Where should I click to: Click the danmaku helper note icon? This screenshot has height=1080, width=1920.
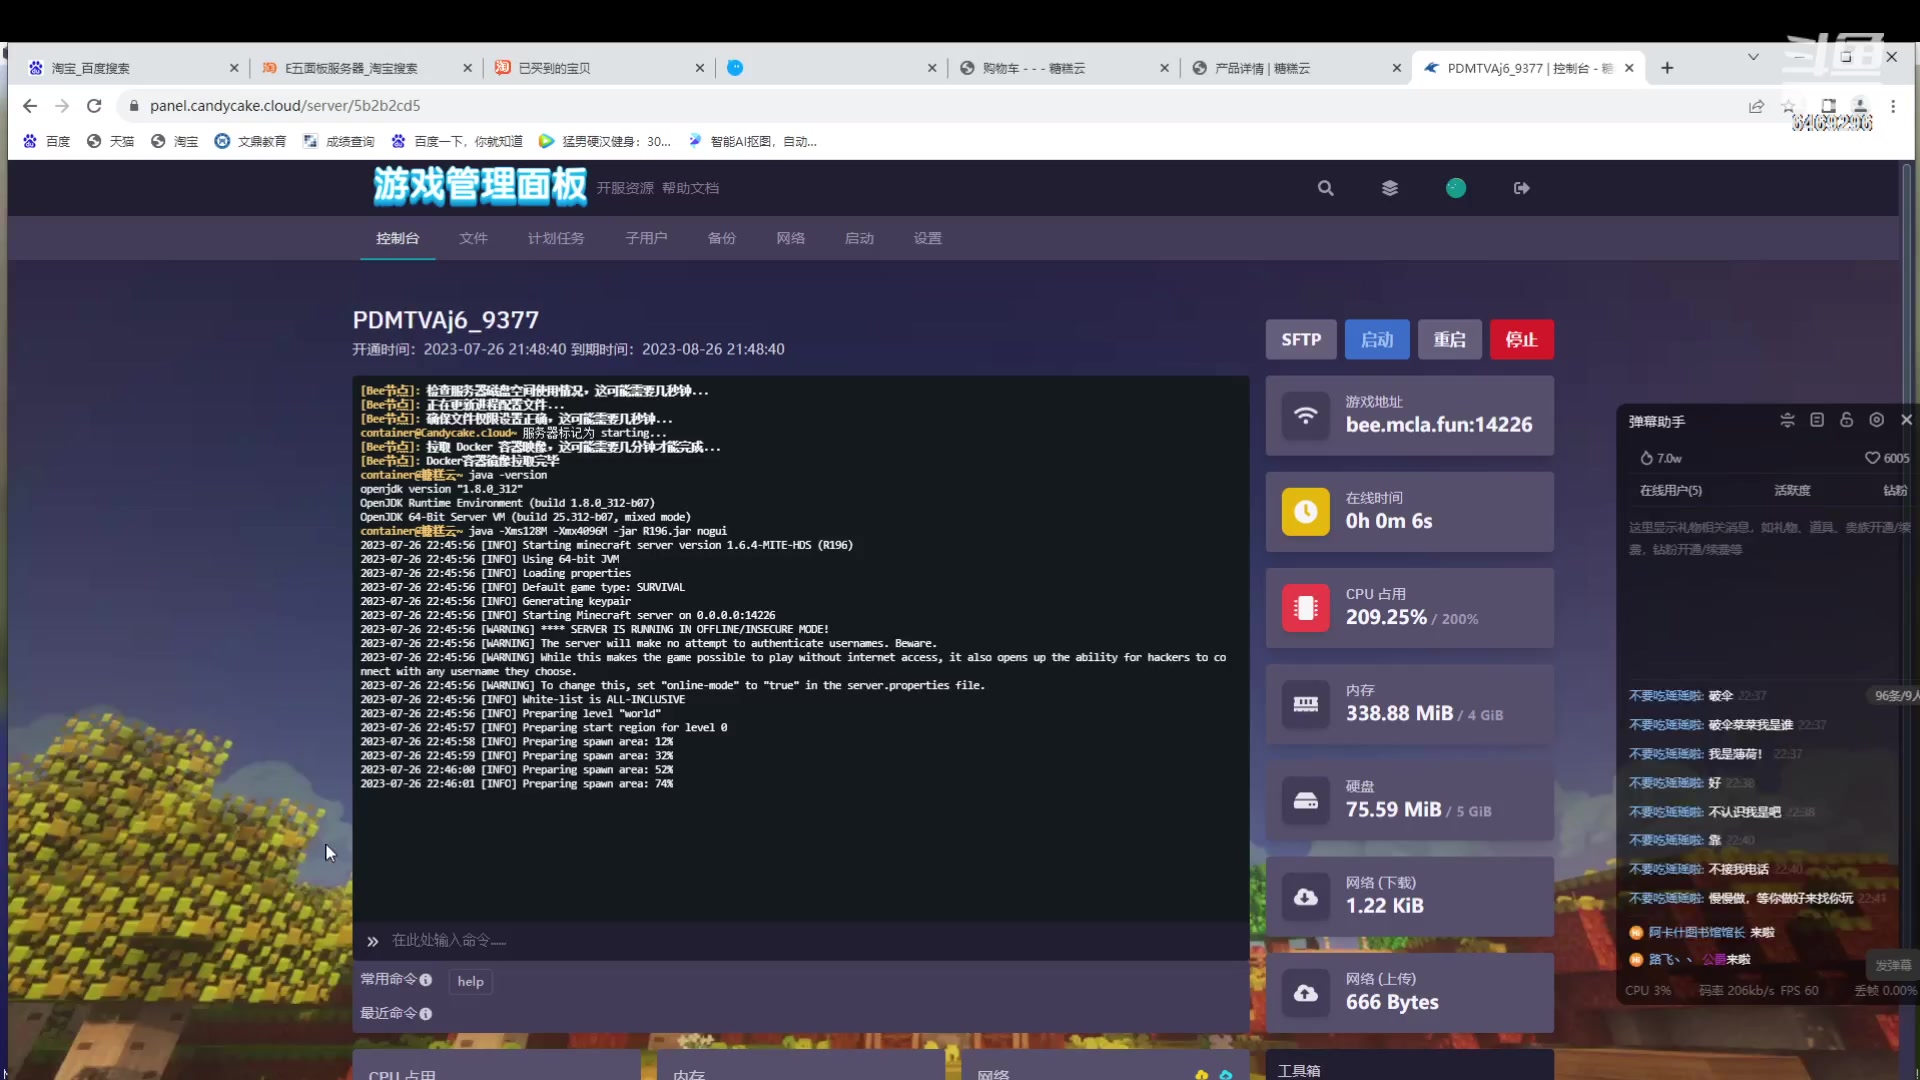point(1817,420)
